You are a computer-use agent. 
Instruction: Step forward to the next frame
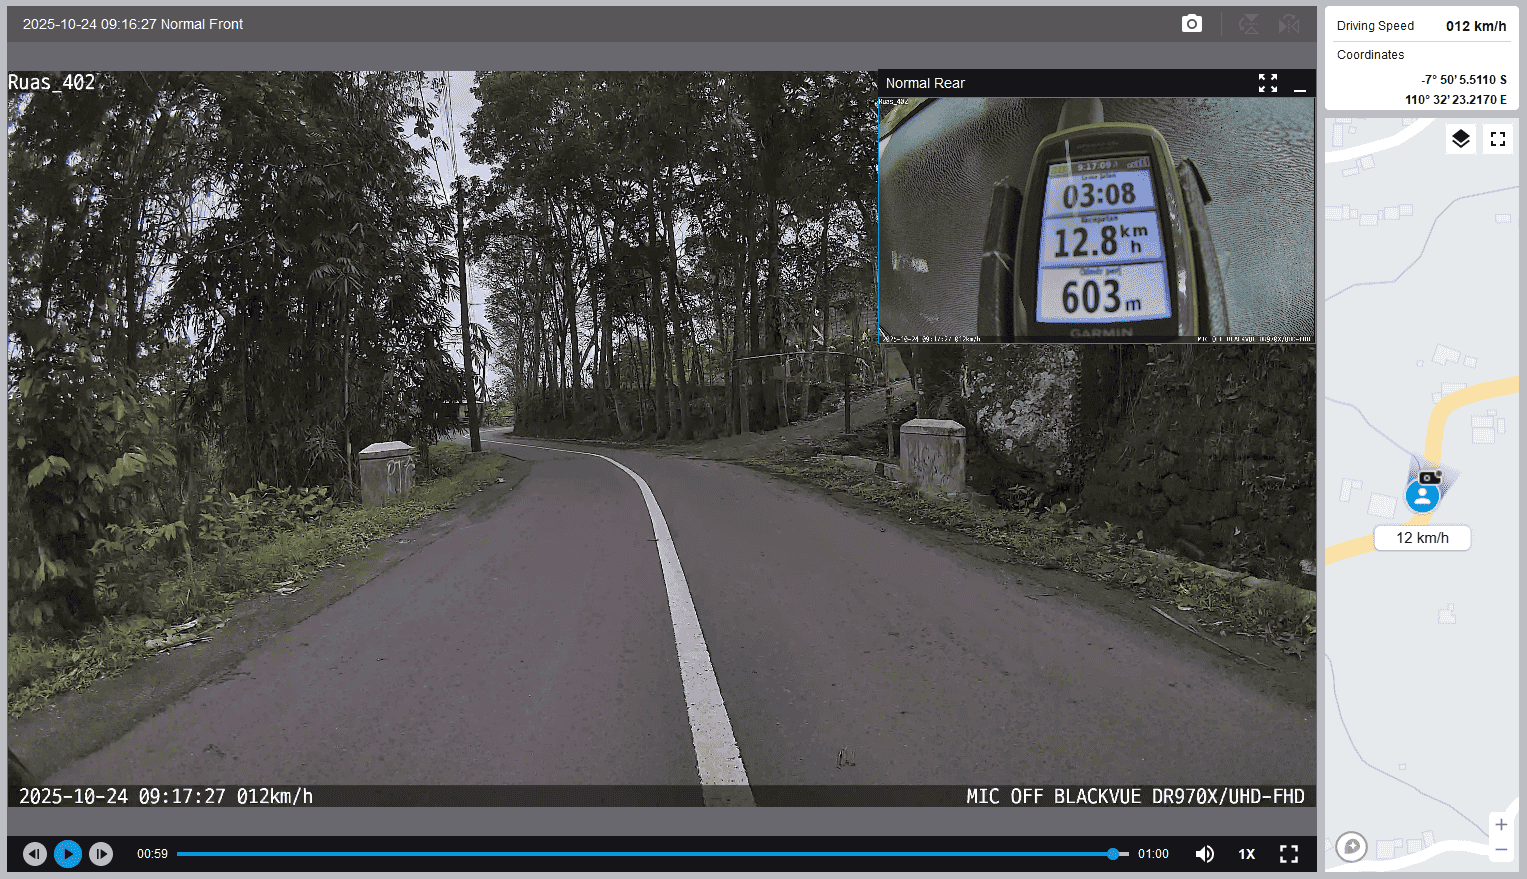(x=101, y=854)
